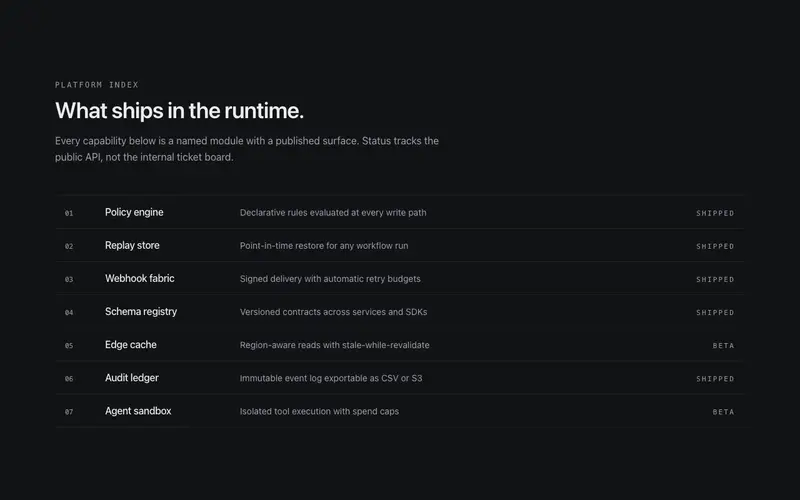Viewport: 800px width, 500px height.
Task: Click Isolated tool execution with spend caps
Action: point(319,412)
